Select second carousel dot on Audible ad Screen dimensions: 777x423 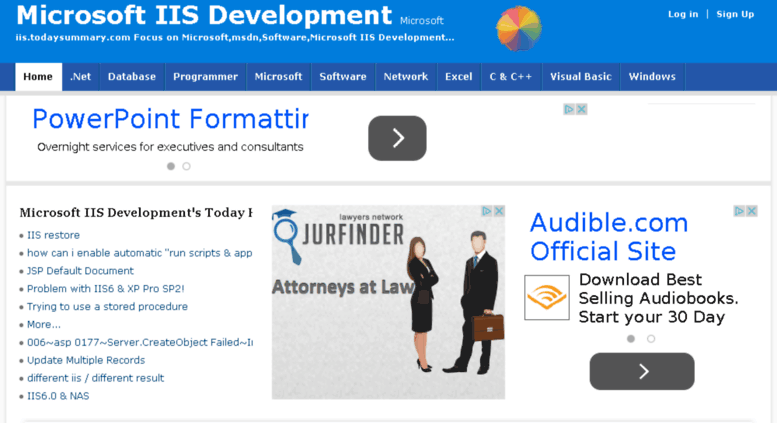pyautogui.click(x=651, y=339)
